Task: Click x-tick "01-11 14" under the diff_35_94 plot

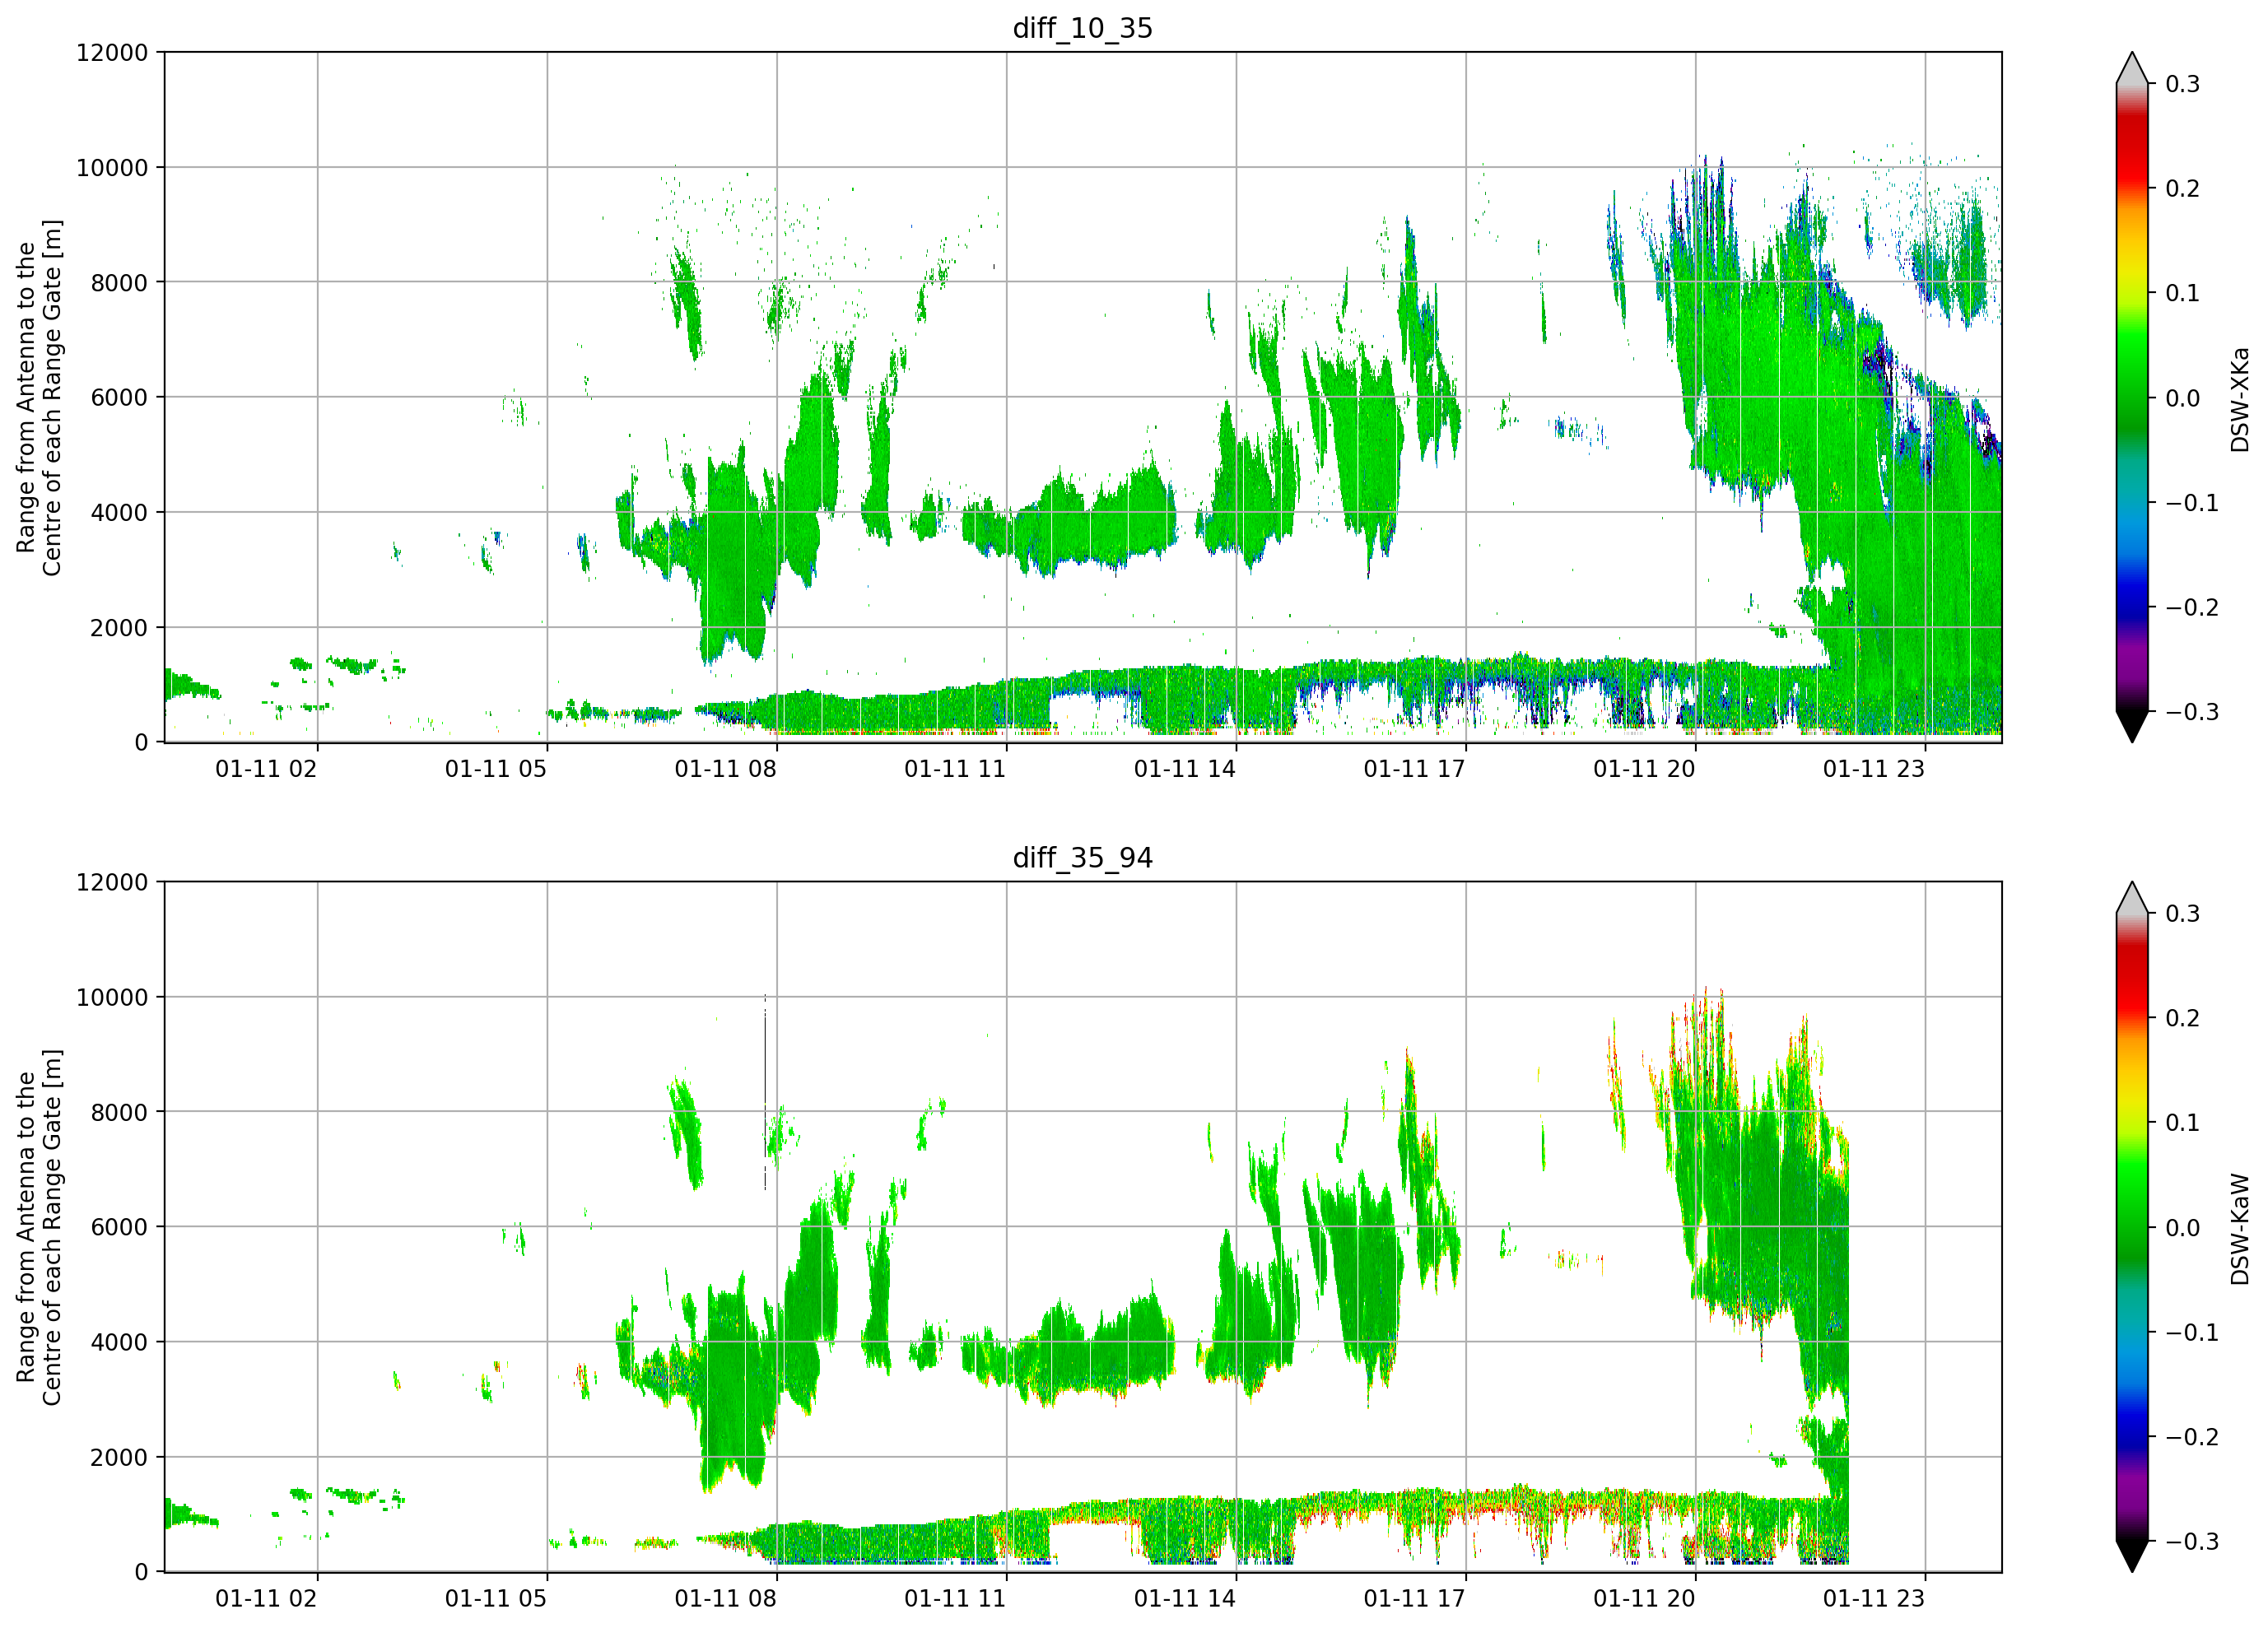Action: pos(1185,1599)
